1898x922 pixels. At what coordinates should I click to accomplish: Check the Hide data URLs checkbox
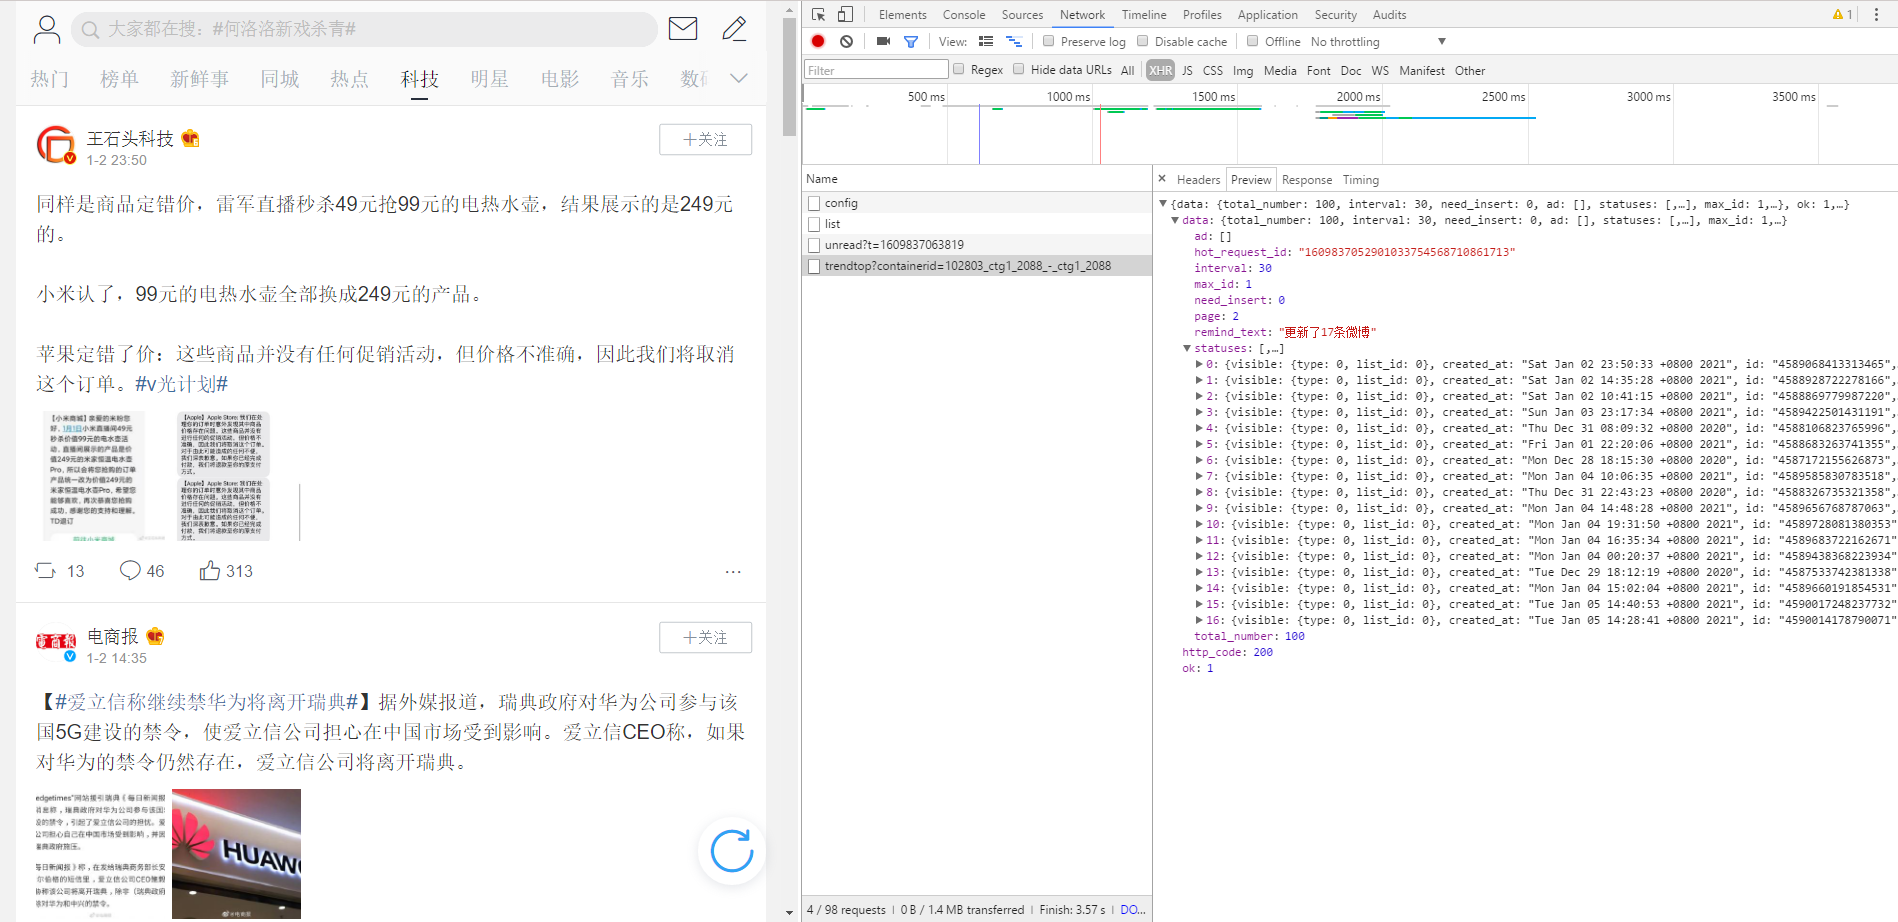point(1018,69)
